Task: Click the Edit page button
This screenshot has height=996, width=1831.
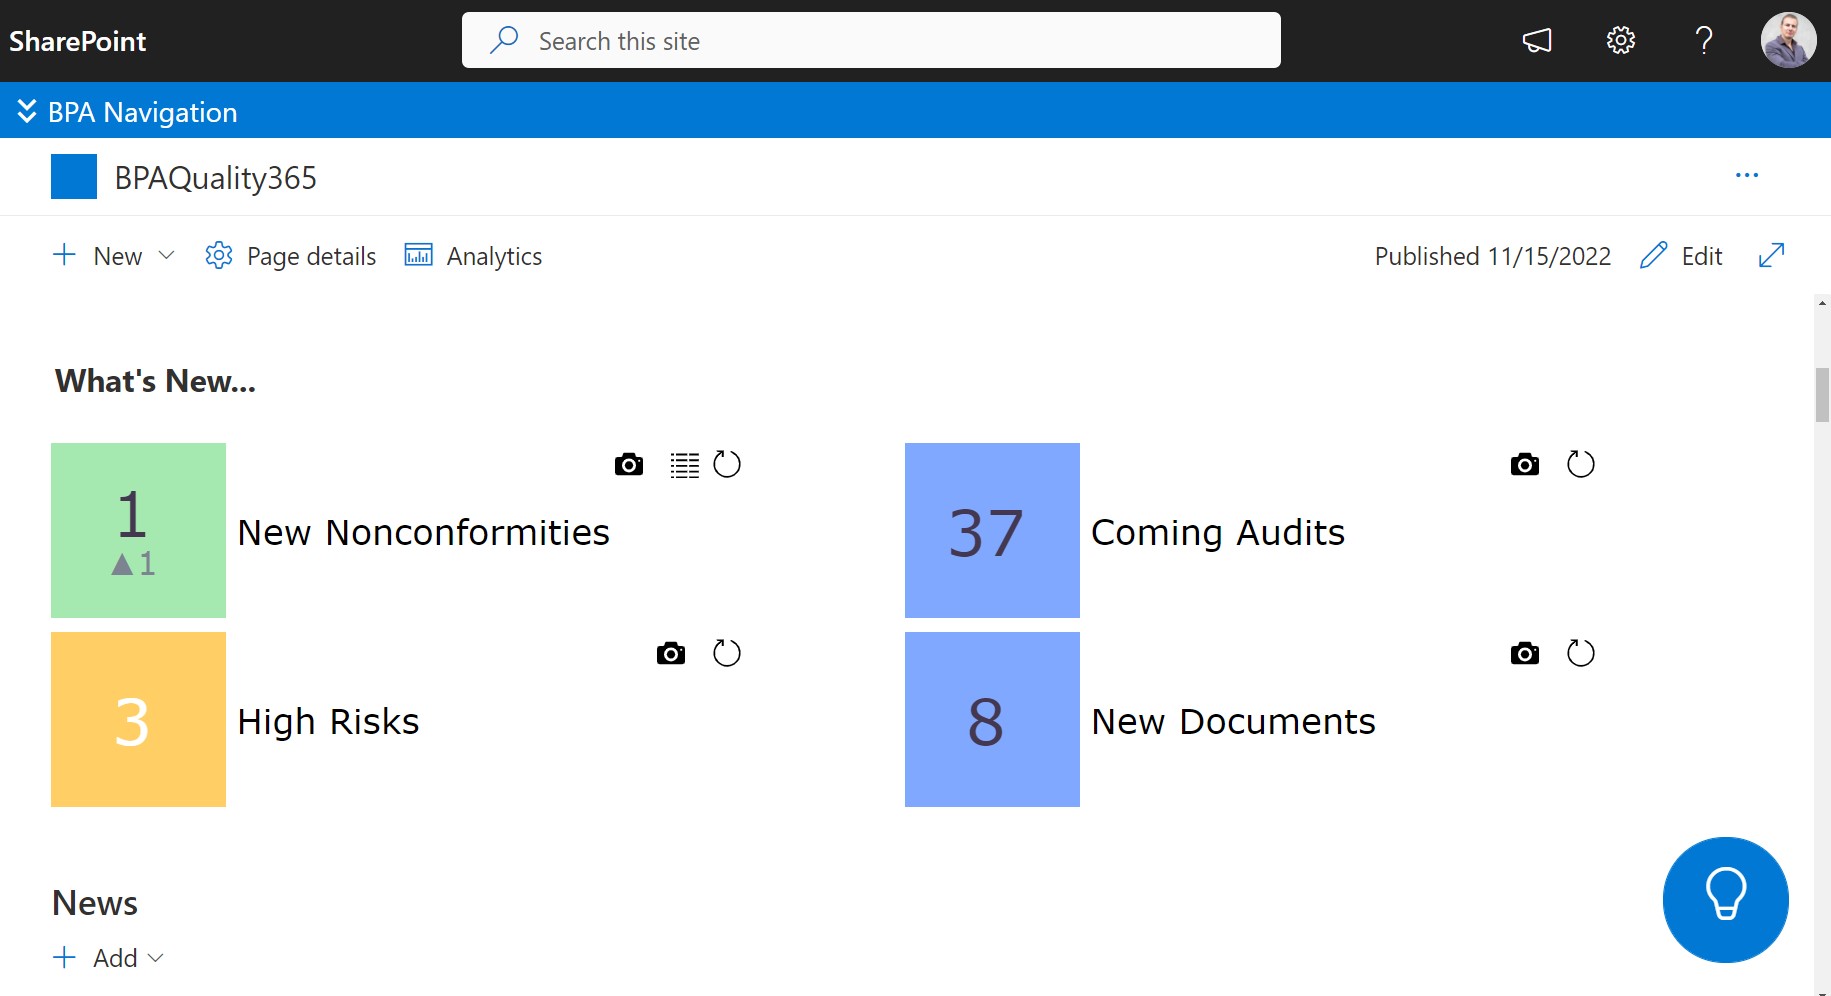Action: click(1681, 256)
